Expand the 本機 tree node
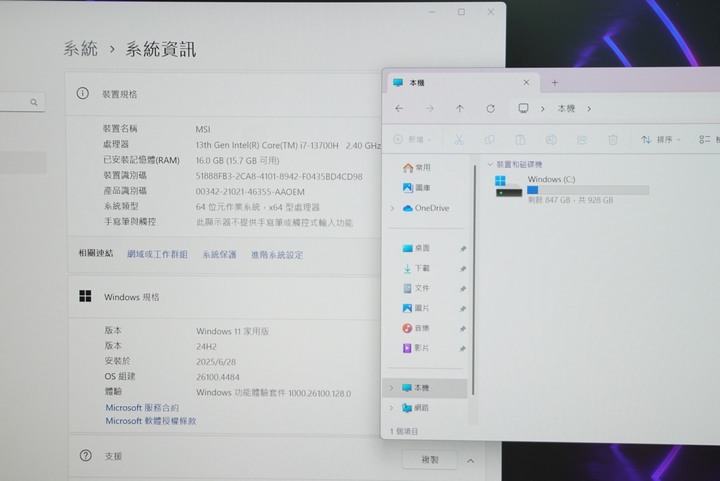 (x=392, y=388)
